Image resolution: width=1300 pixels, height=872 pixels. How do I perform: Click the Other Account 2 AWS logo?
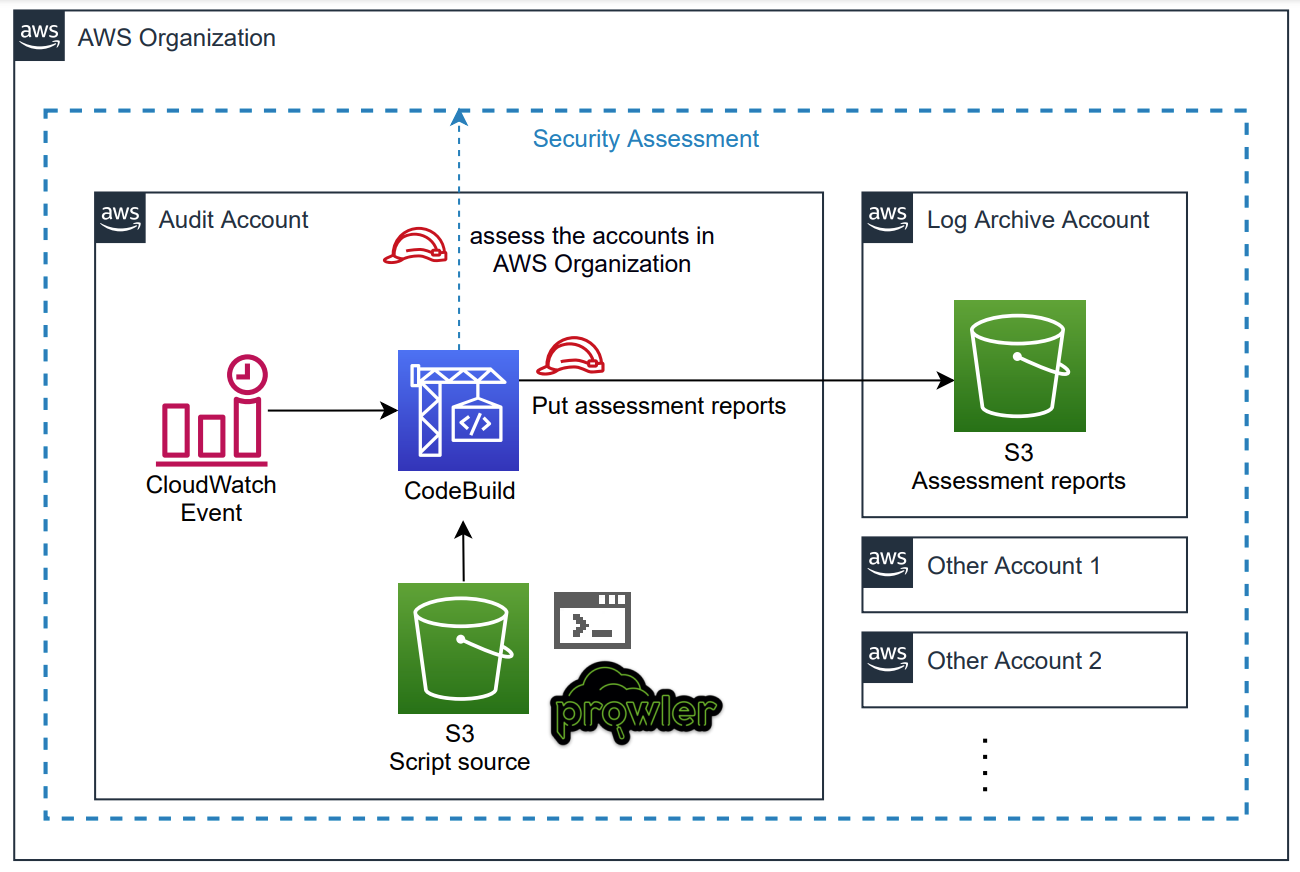(x=887, y=658)
